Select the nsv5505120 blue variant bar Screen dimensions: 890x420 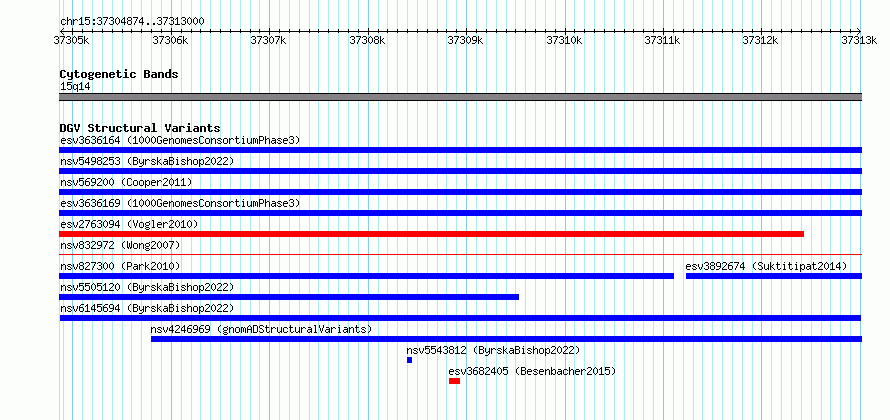(289, 297)
